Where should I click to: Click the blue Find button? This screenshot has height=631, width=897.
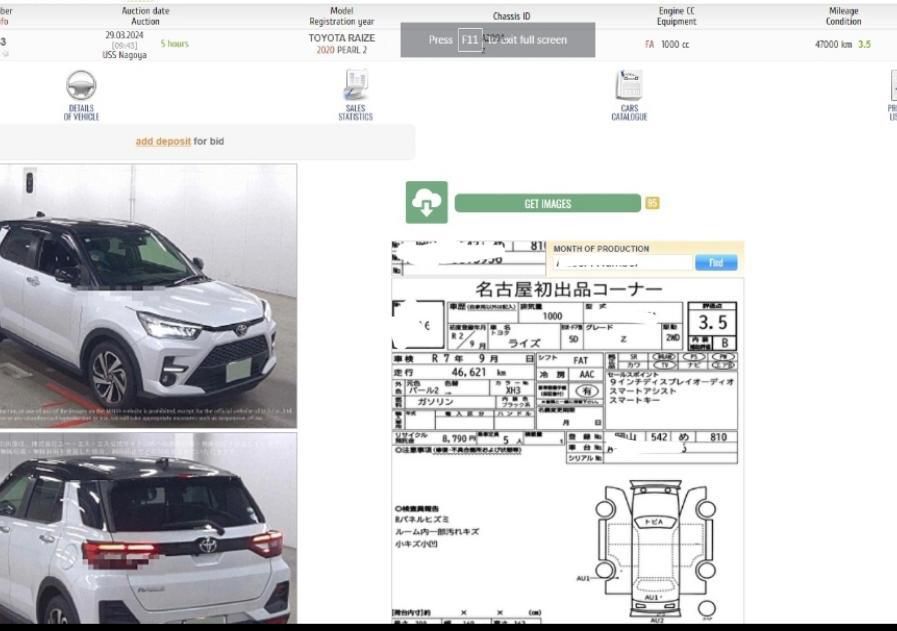716,263
